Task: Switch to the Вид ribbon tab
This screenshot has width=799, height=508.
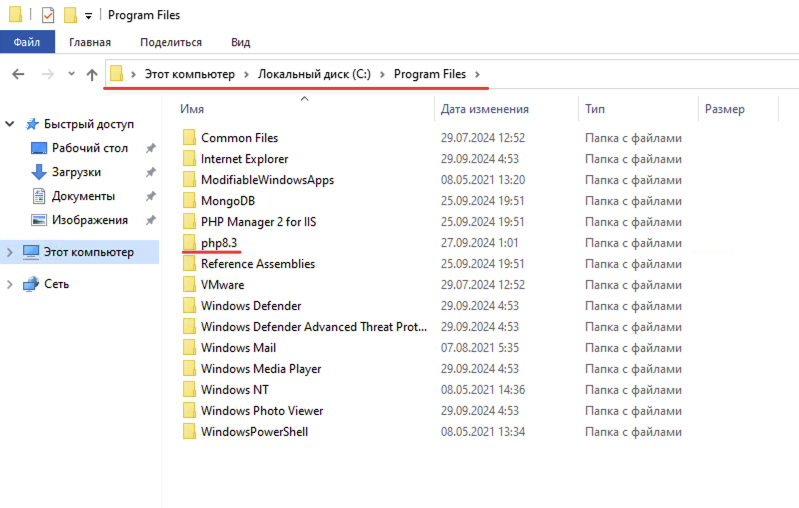Action: pyautogui.click(x=241, y=42)
